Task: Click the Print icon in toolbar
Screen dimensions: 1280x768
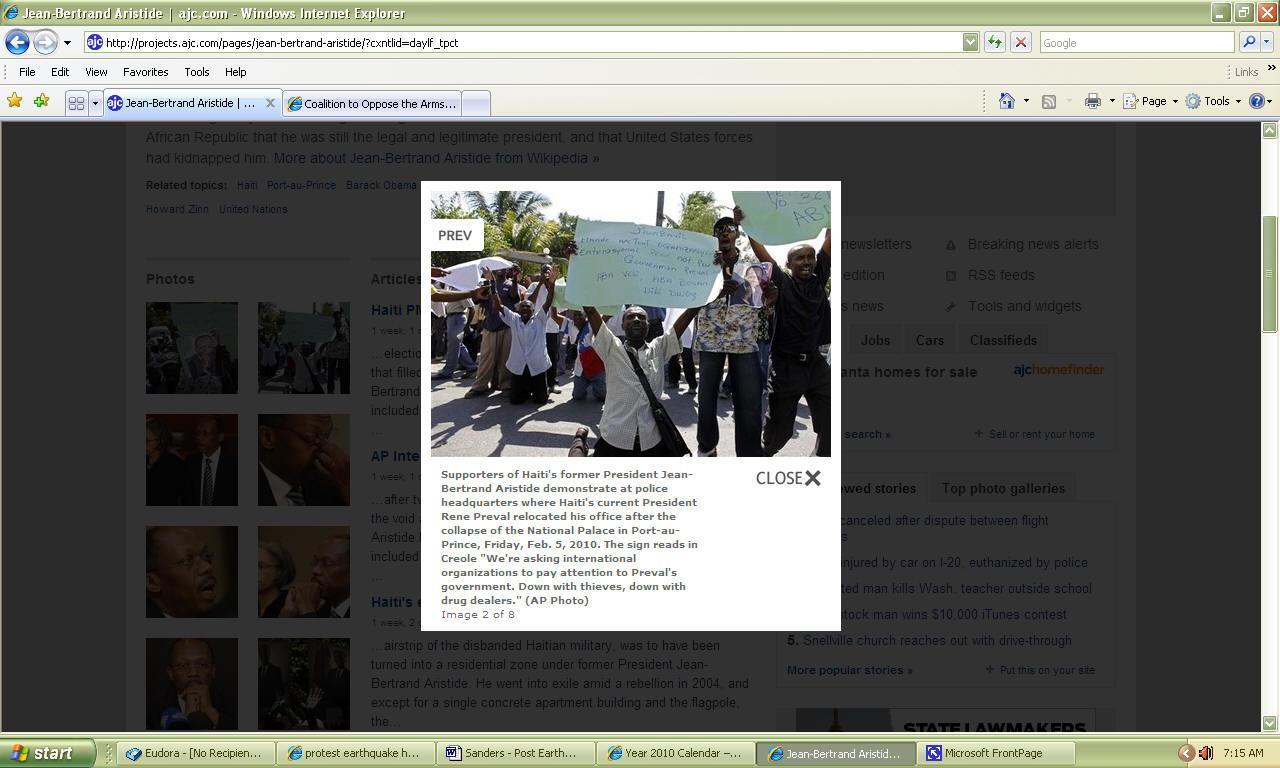Action: pyautogui.click(x=1092, y=101)
